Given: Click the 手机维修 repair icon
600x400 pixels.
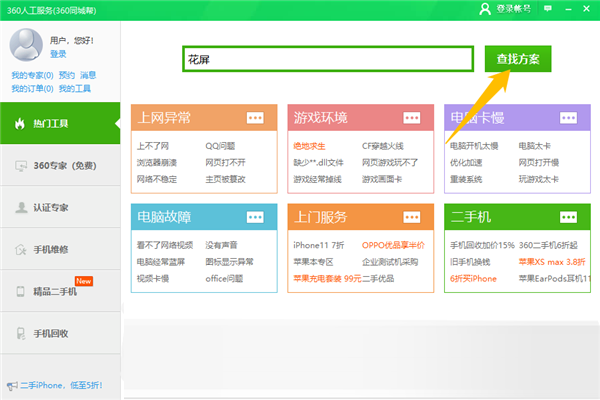Looking at the screenshot, I should [x=21, y=249].
